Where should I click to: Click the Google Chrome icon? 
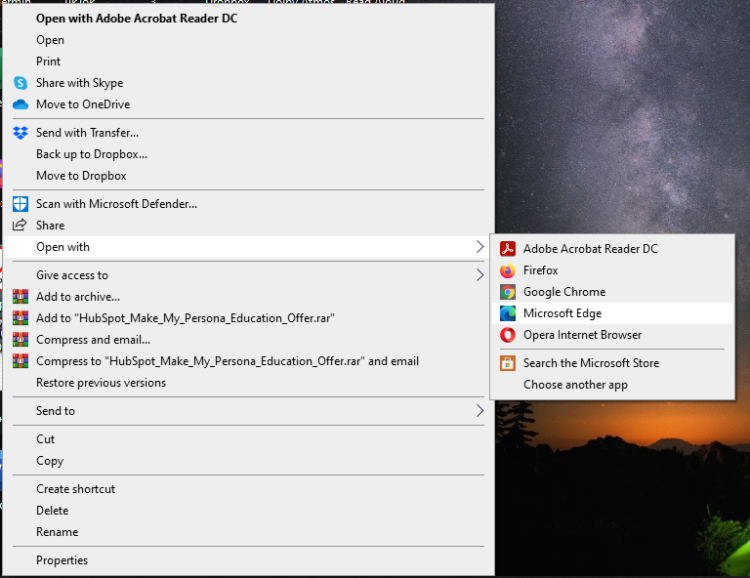507,292
